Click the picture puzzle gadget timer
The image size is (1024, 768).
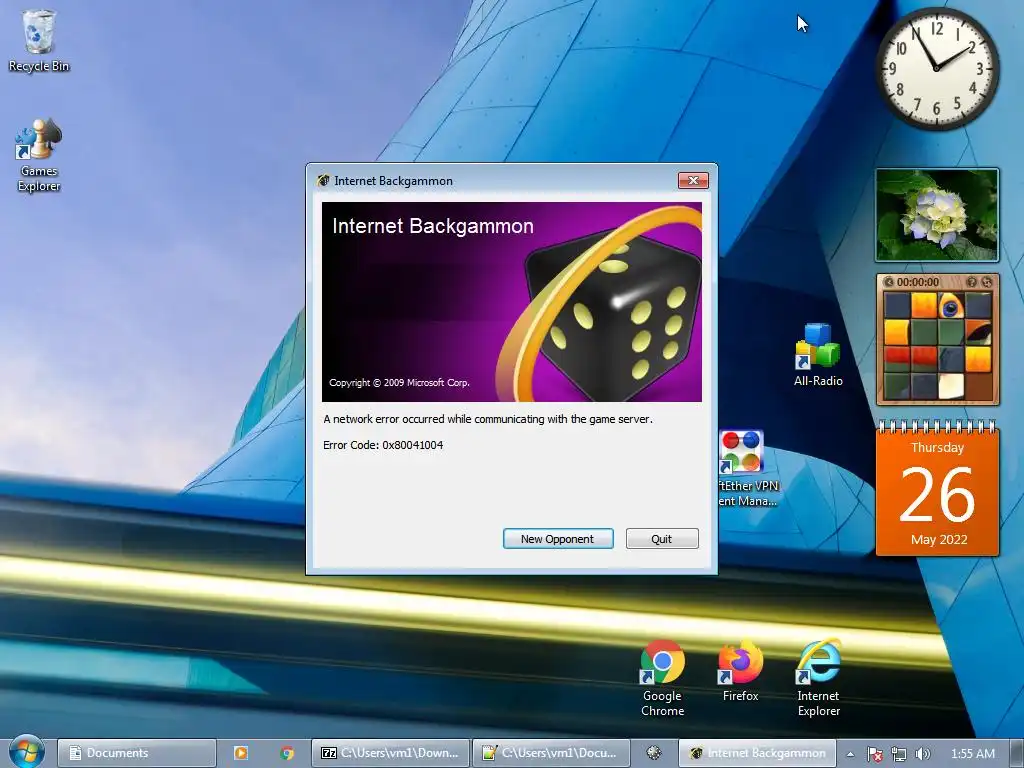pos(918,282)
